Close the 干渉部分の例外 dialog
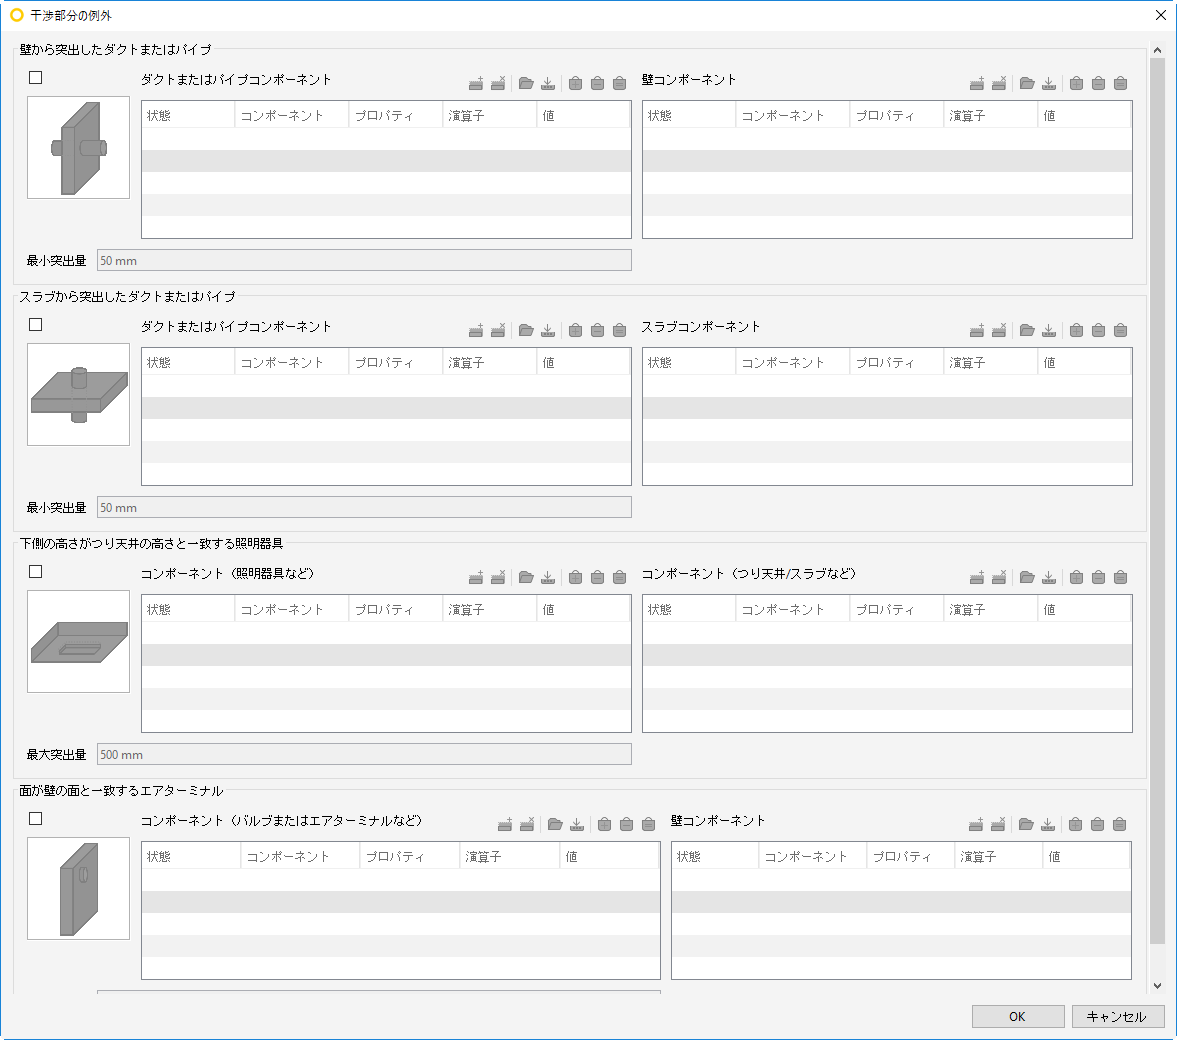1177x1040 pixels. pyautogui.click(x=1160, y=15)
